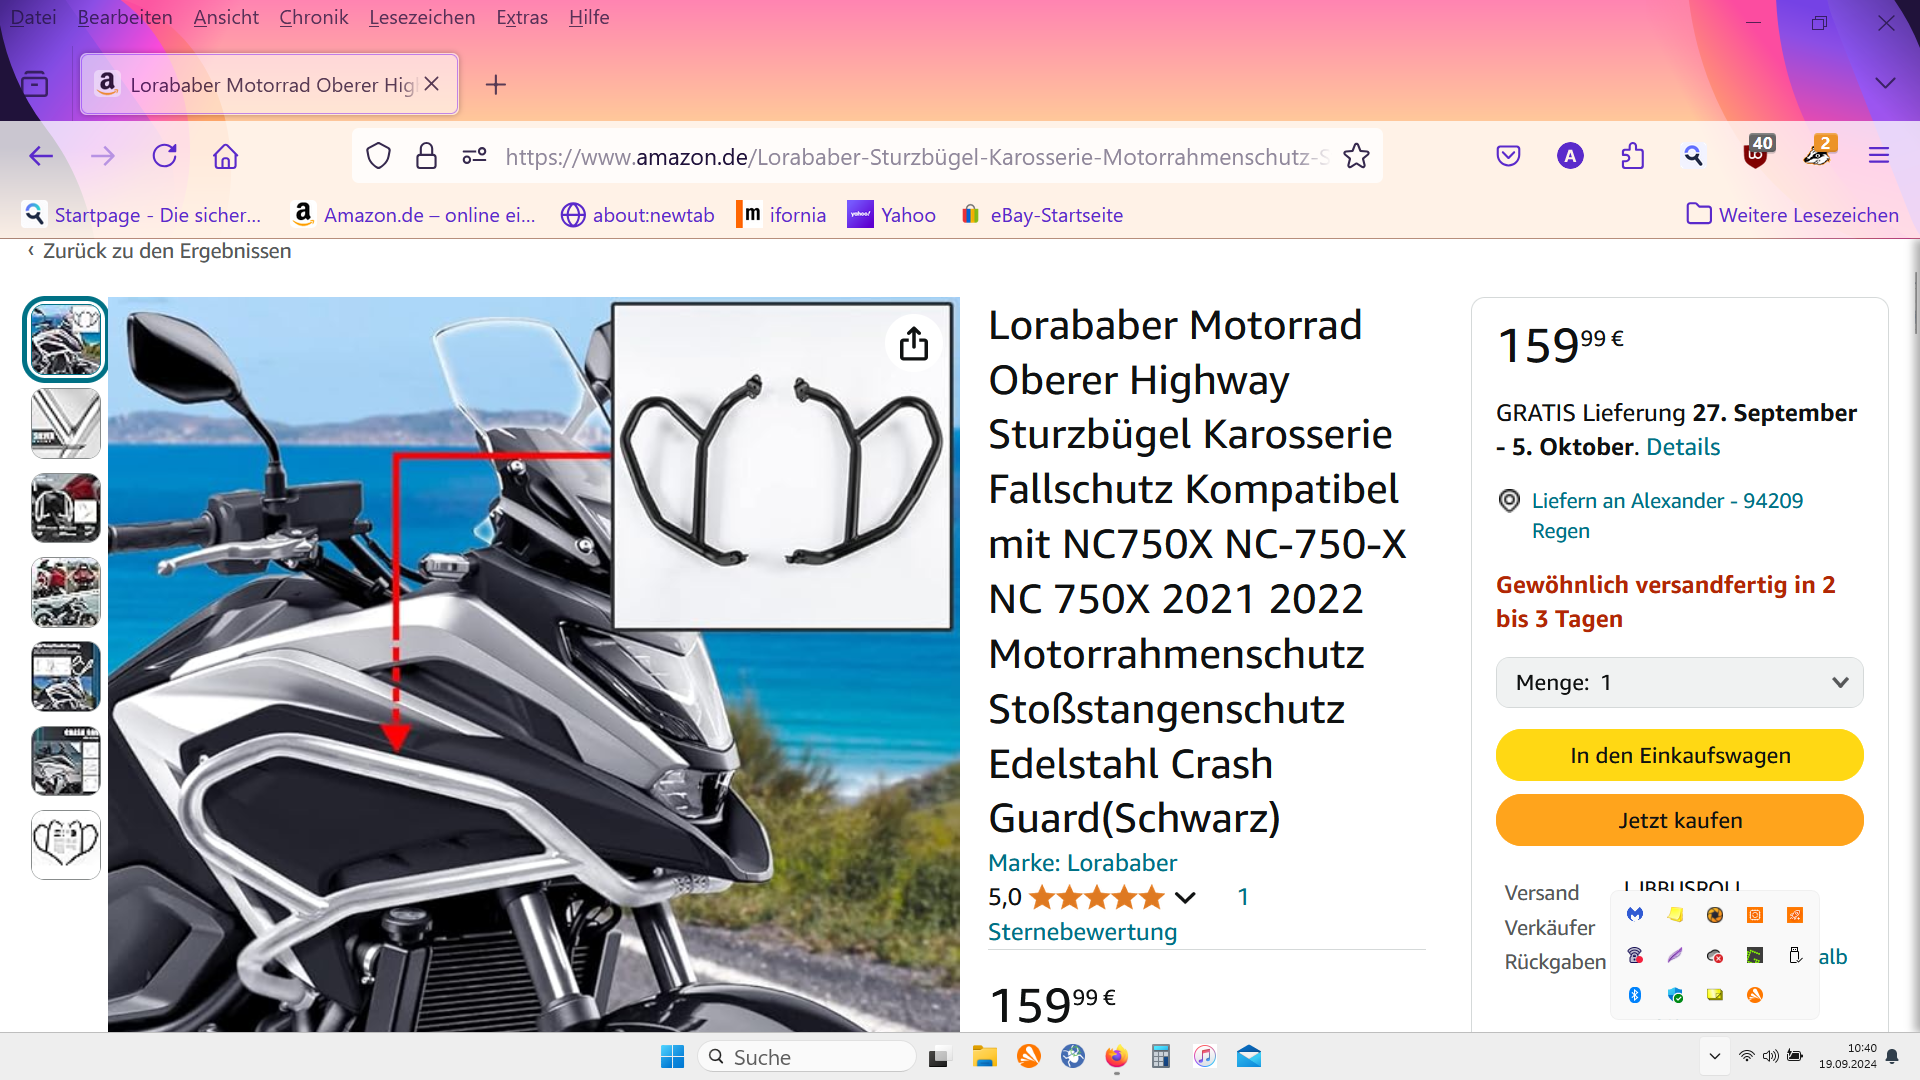Open the Yahoo bookmark
This screenshot has width=1920, height=1080.
click(x=891, y=214)
